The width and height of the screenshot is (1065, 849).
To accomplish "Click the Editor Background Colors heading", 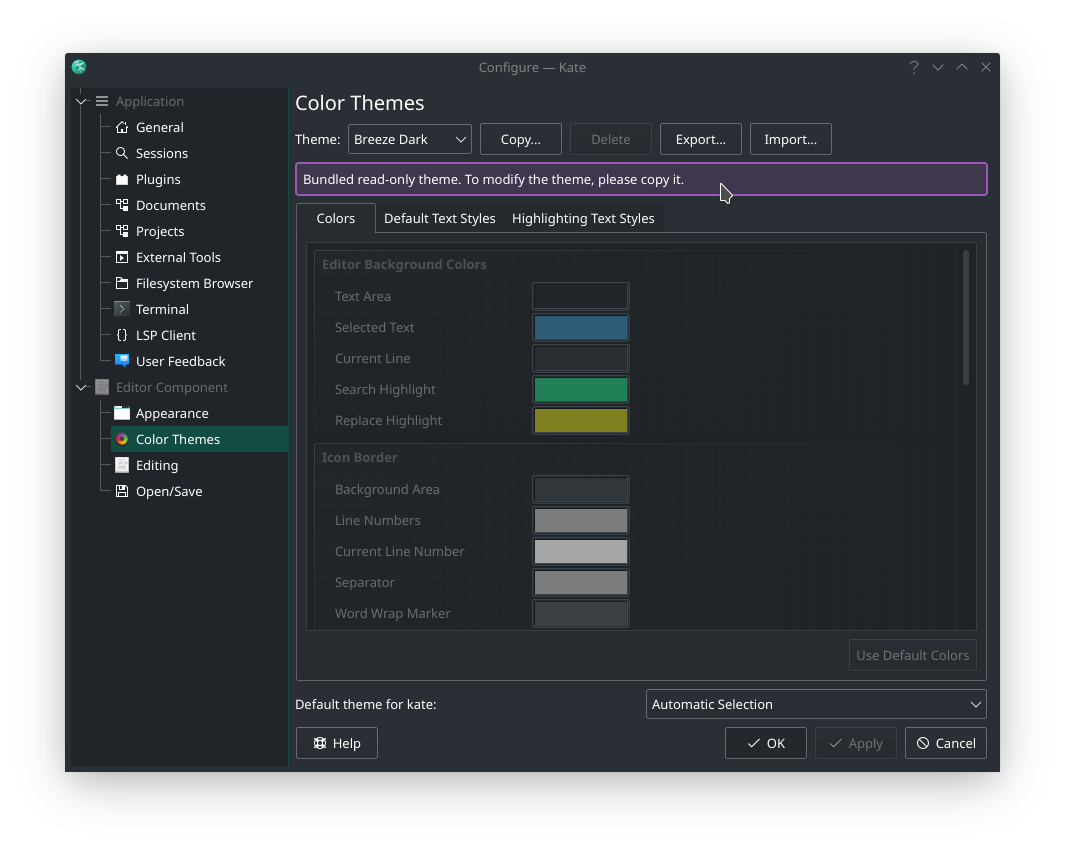I will click(404, 264).
